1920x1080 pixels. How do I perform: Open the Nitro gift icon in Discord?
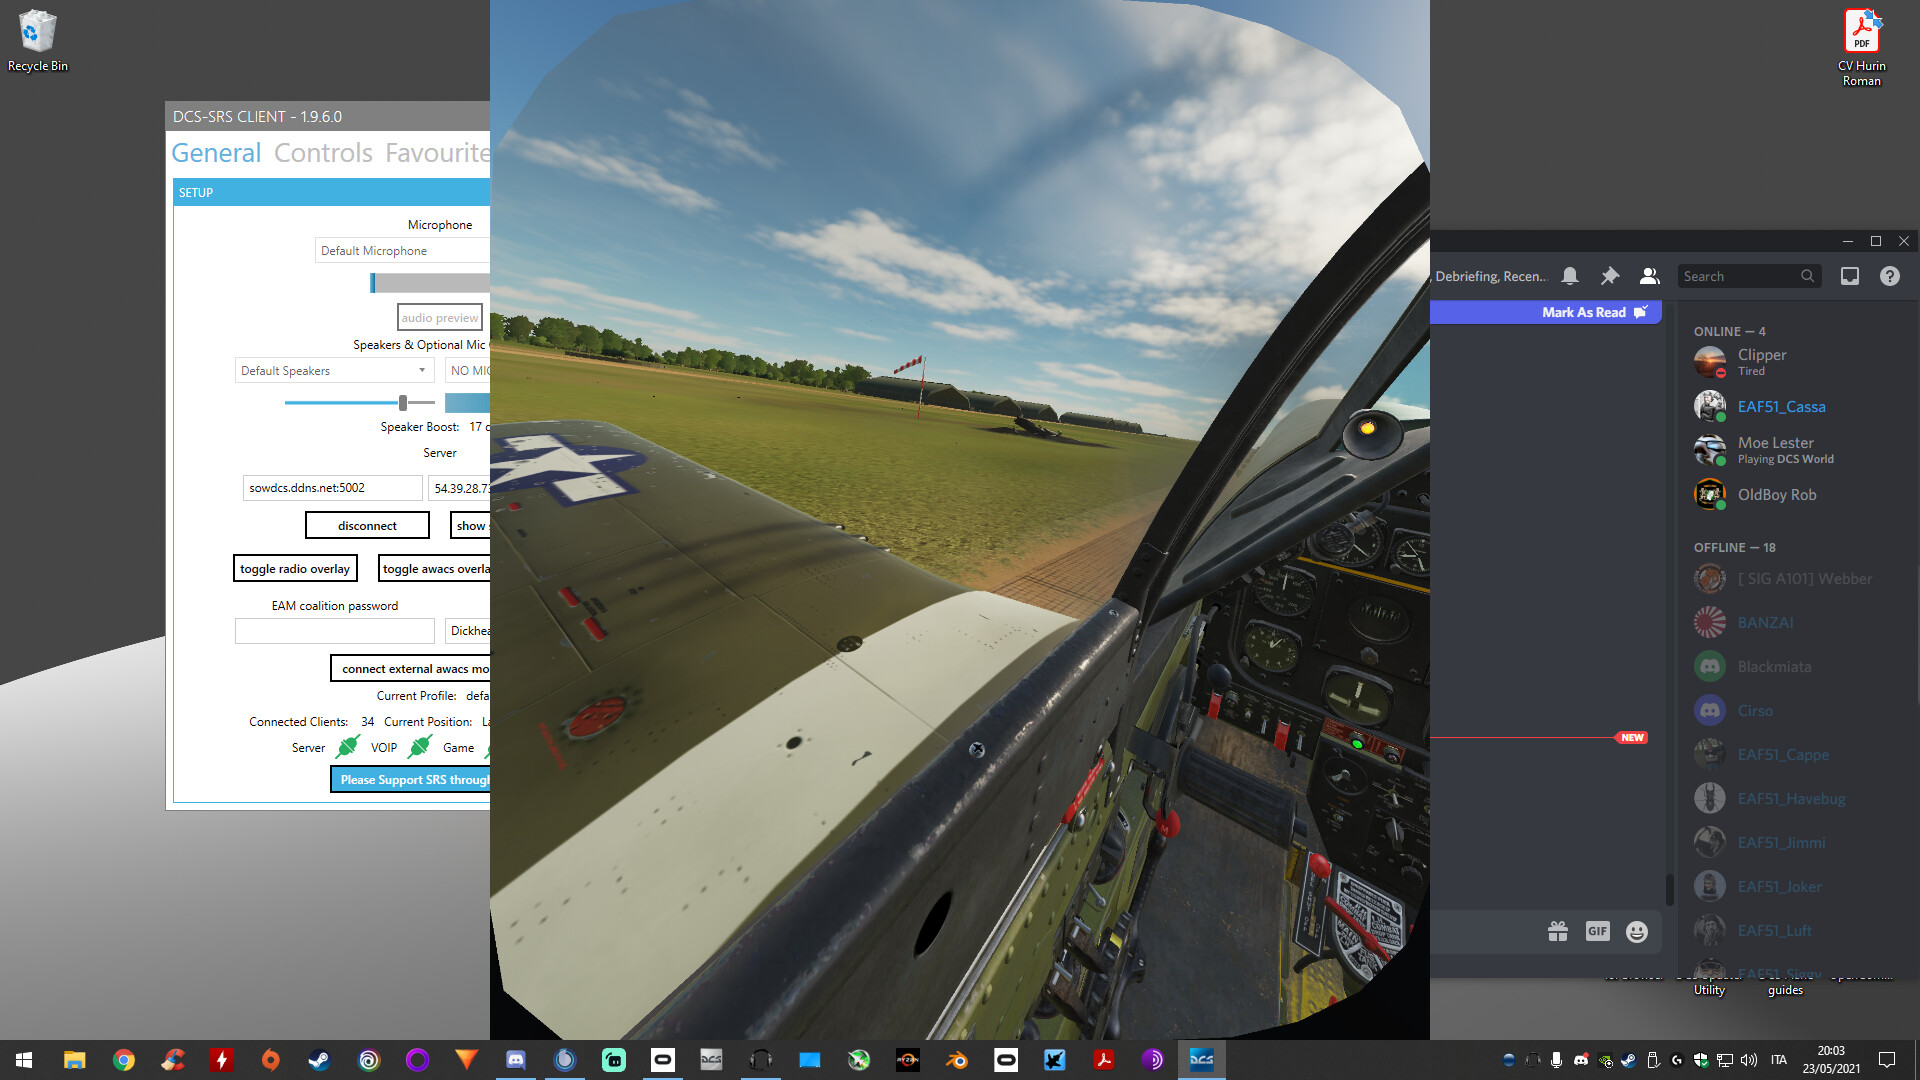pos(1558,932)
